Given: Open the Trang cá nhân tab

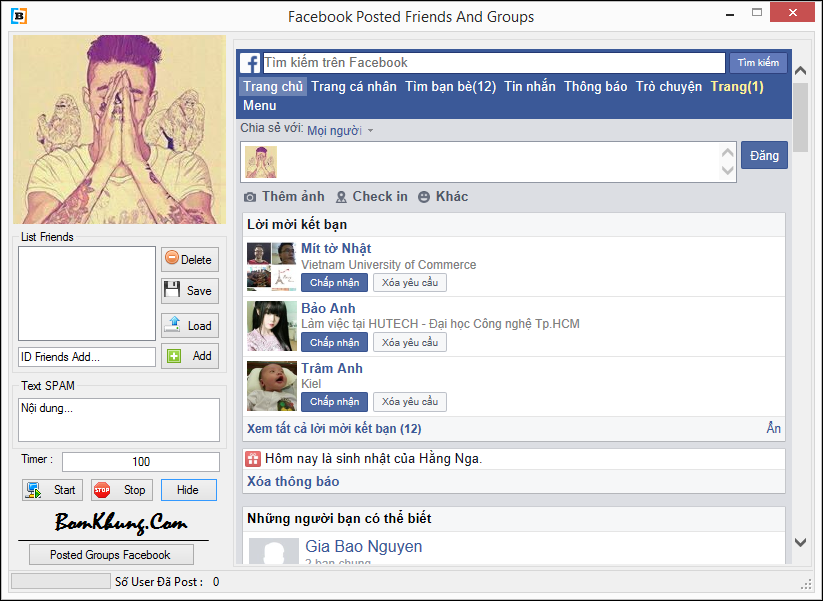Looking at the screenshot, I should (354, 87).
